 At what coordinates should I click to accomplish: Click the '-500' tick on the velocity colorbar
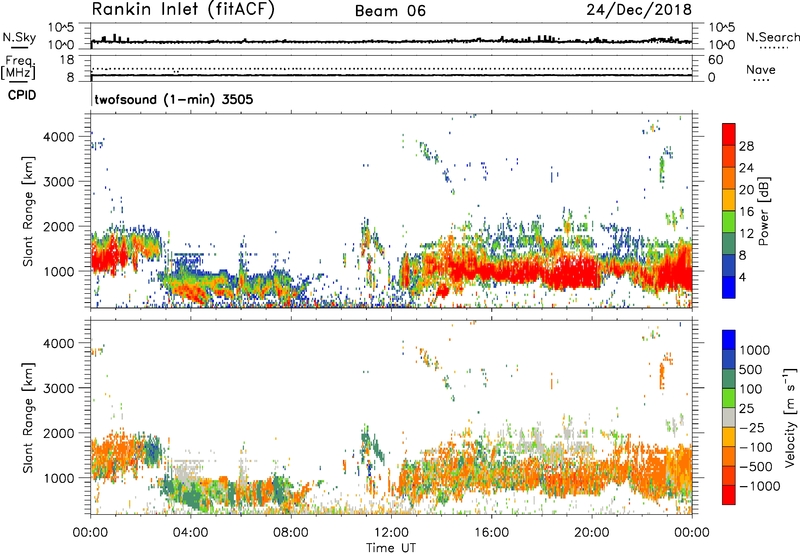[756, 466]
